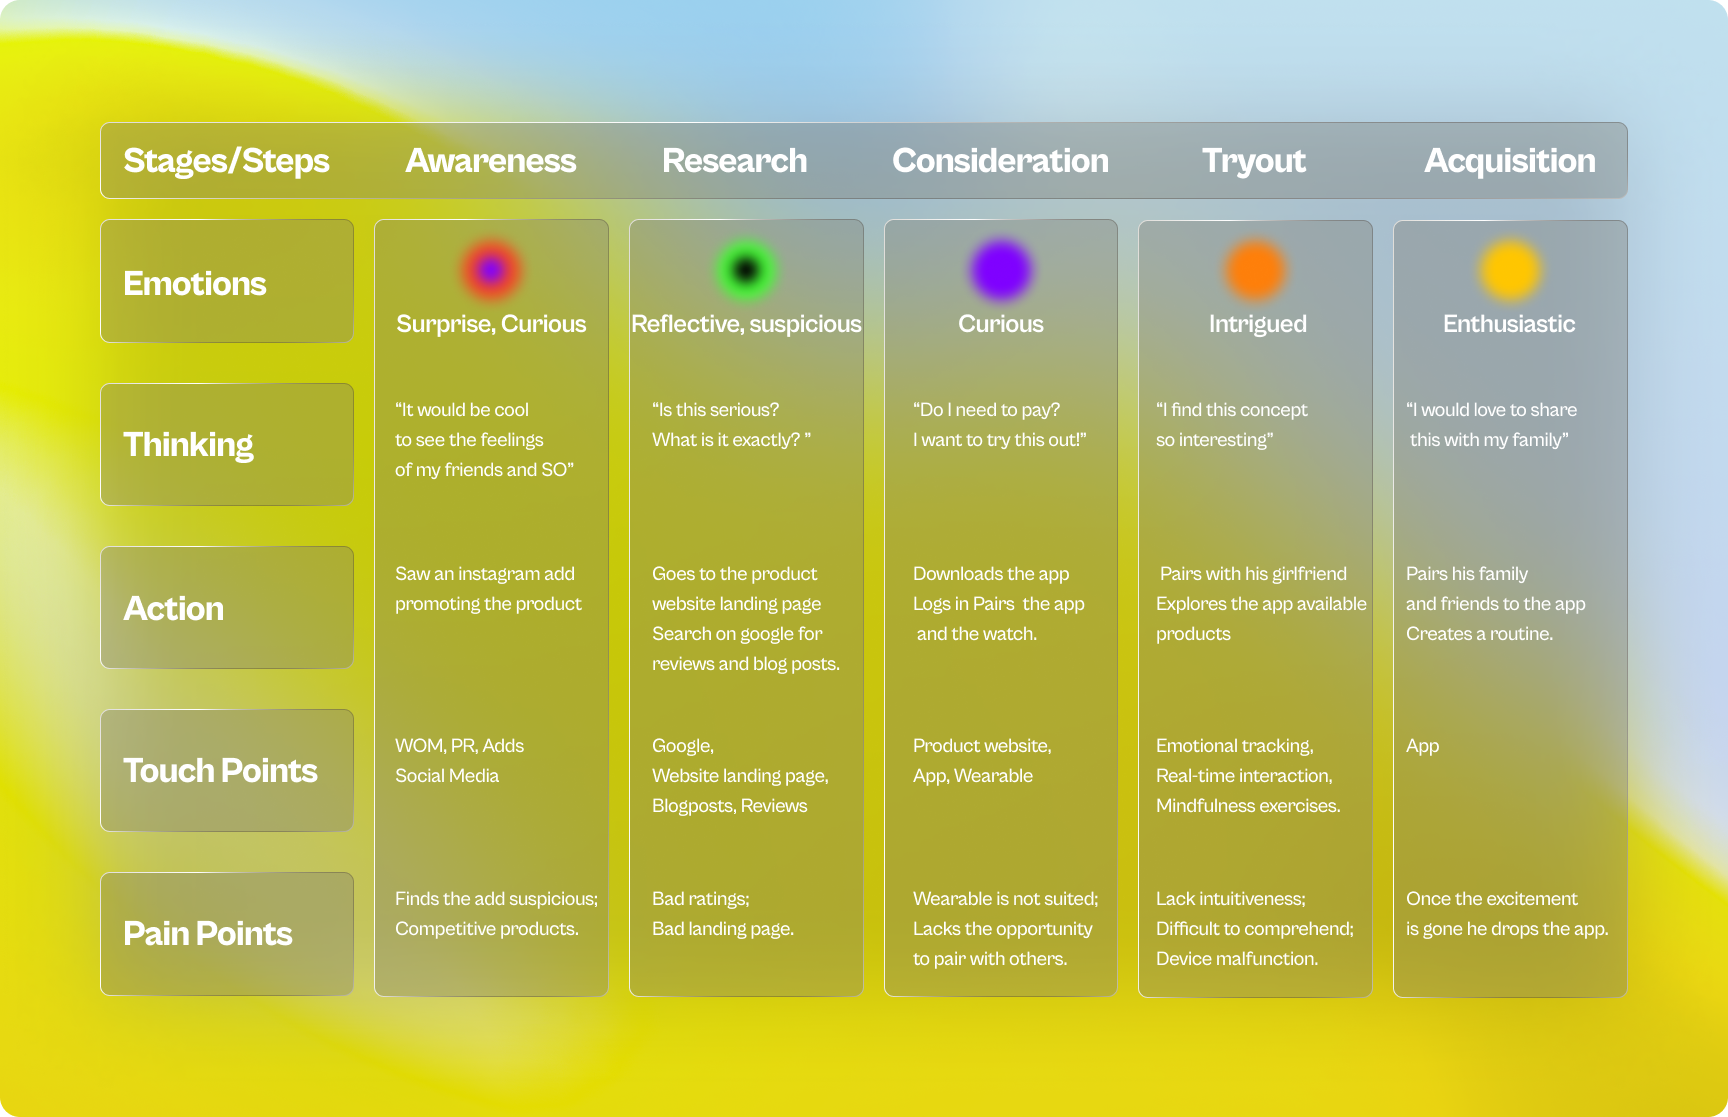The width and height of the screenshot is (1728, 1117).
Task: Click 'Goes to the product' action text
Action: point(734,574)
